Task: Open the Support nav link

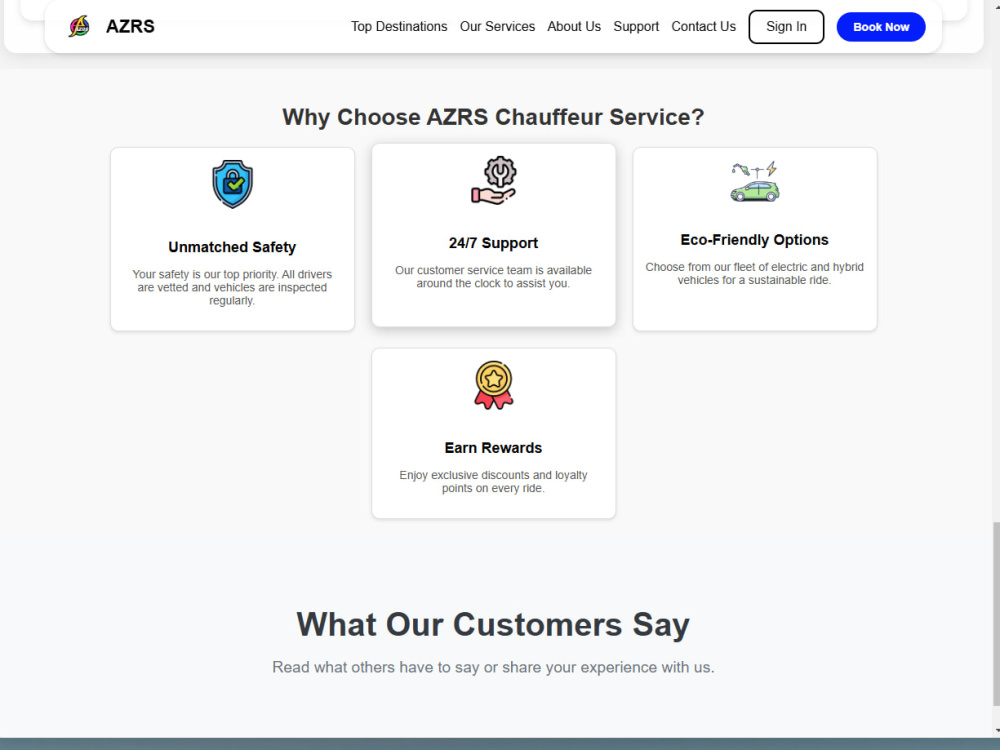Action: point(636,27)
